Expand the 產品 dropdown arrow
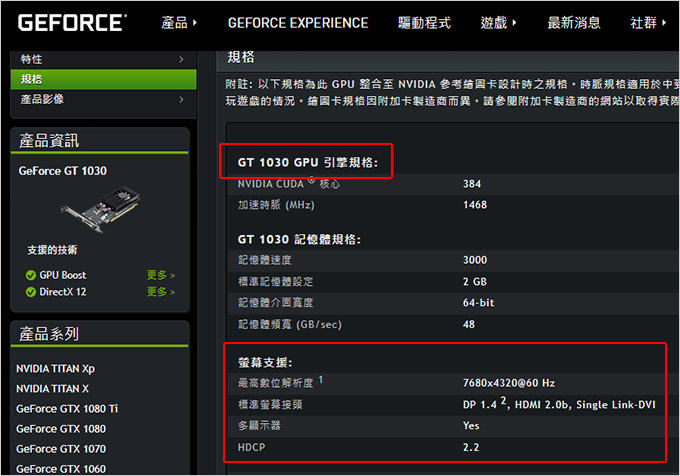 pos(195,23)
